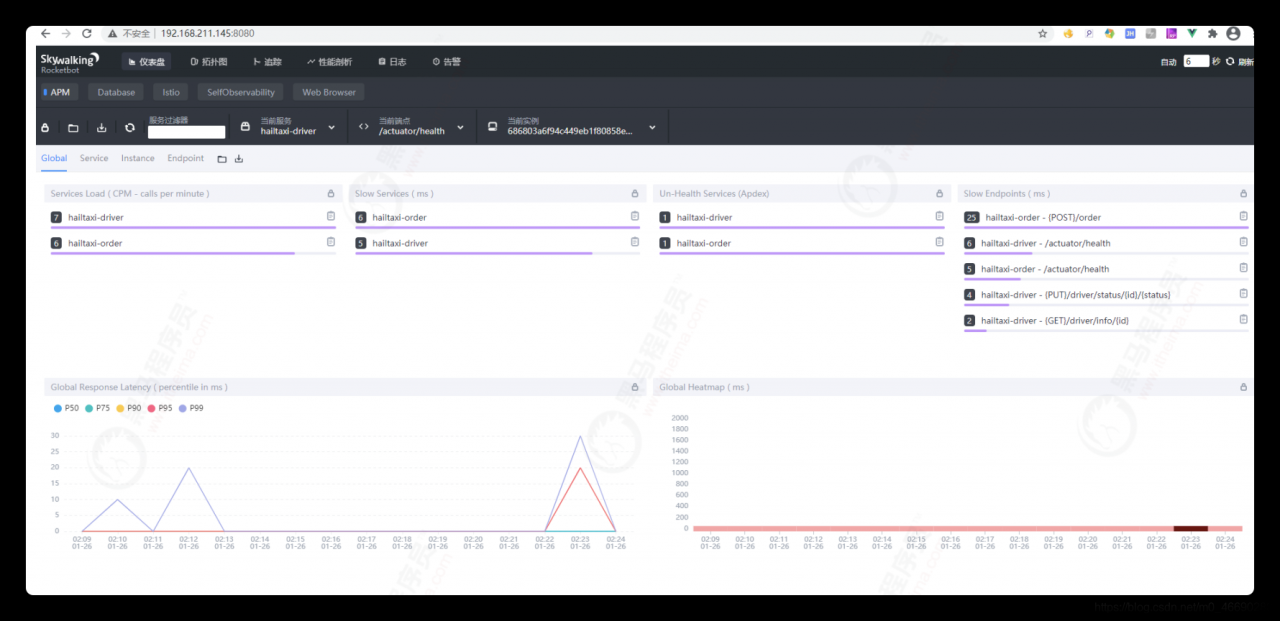Switch to the Istio dashboard group
This screenshot has width=1280, height=621.
click(171, 92)
